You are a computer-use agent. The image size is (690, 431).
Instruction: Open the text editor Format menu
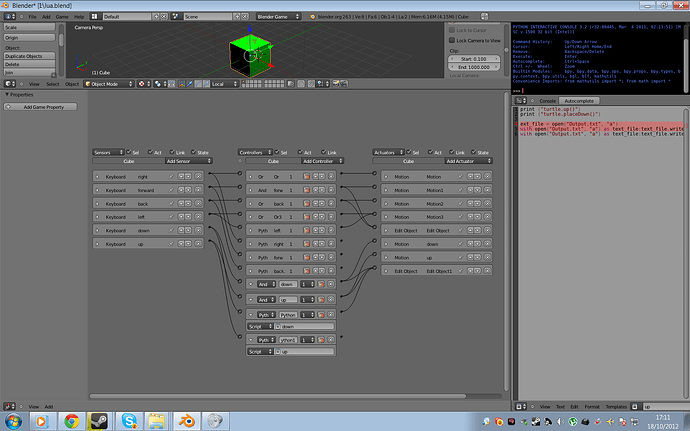click(x=592, y=406)
